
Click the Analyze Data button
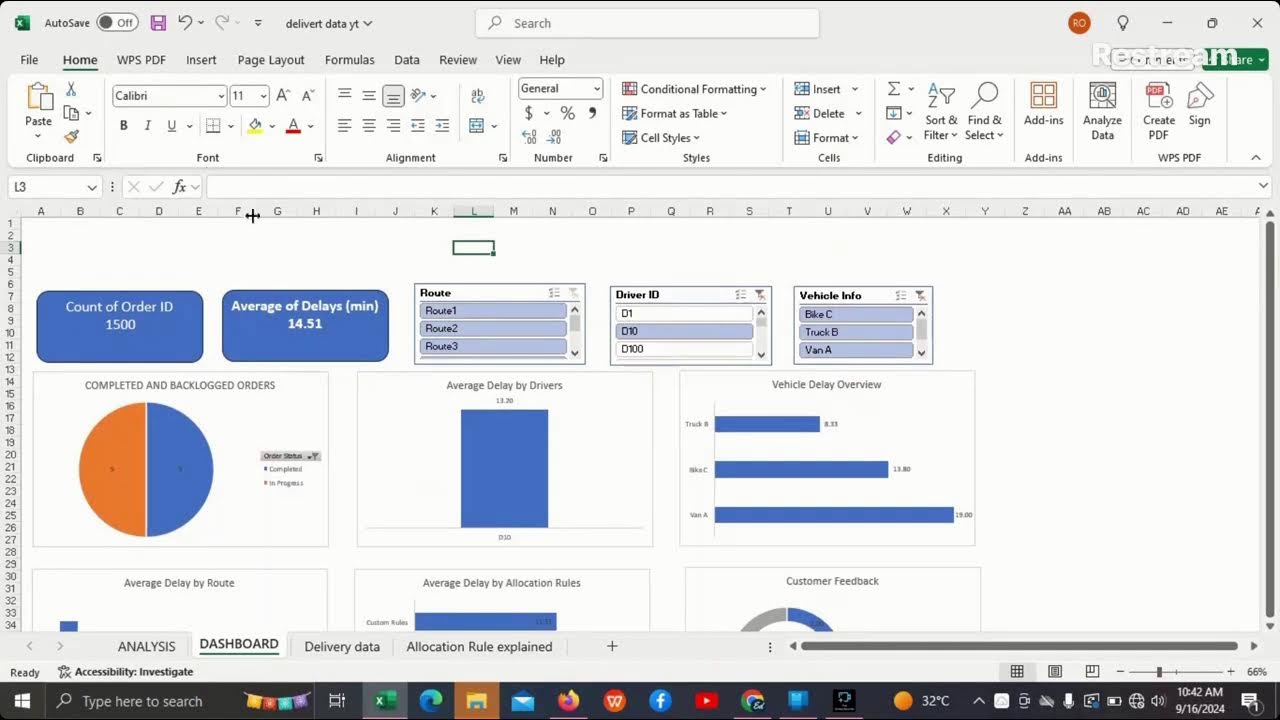1102,111
